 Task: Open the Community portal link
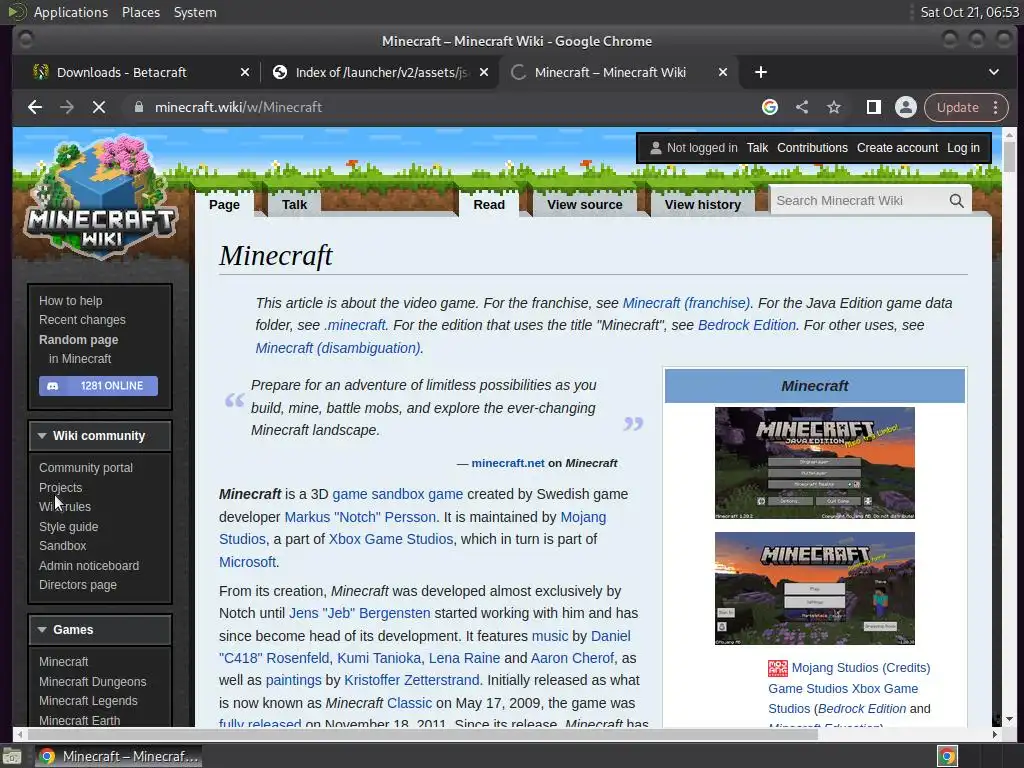[x=86, y=468]
